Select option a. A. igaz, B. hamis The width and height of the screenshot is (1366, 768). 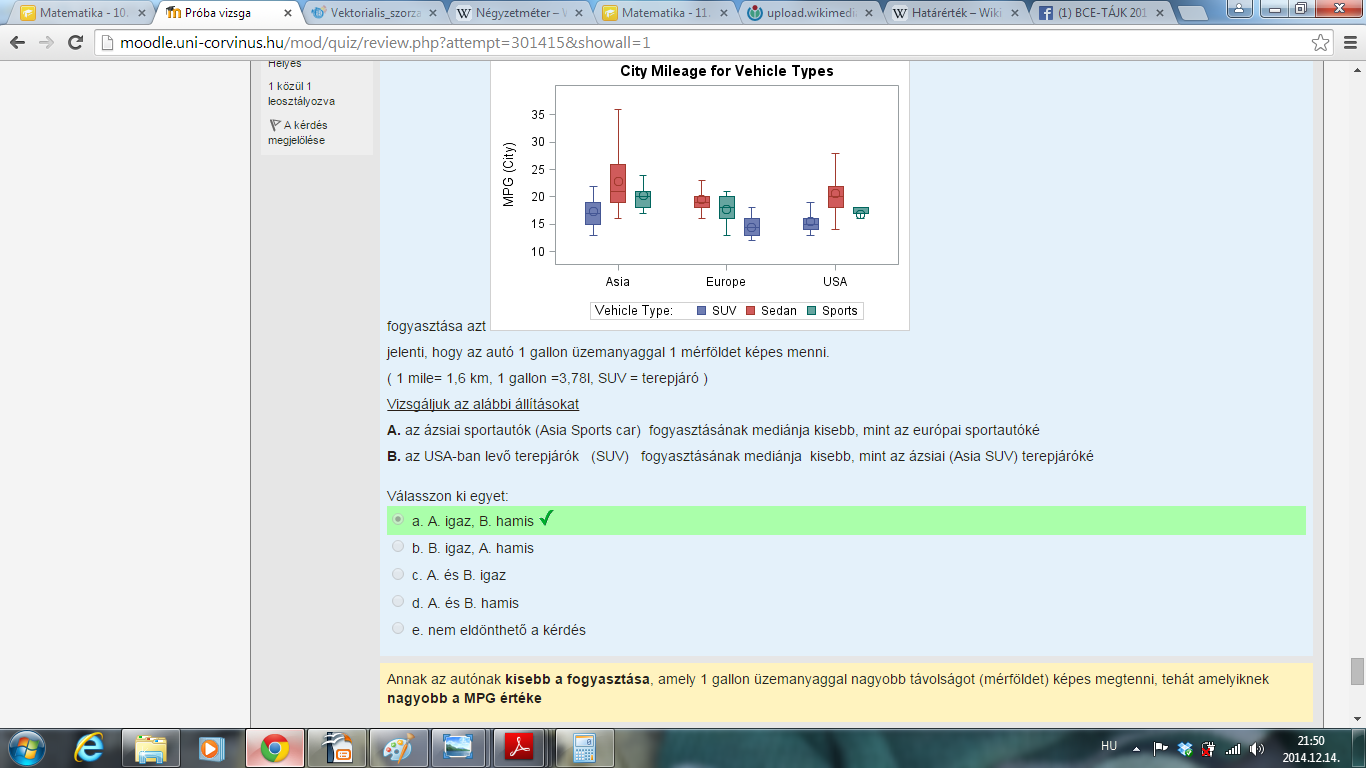point(398,520)
